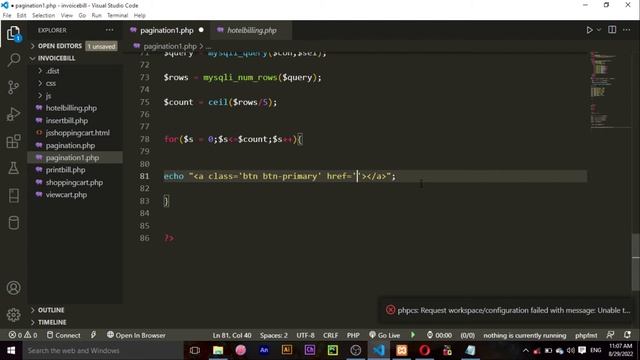Open the Explorer view in activity bar
Viewport: 640px width, 360px height.
coord(13,33)
